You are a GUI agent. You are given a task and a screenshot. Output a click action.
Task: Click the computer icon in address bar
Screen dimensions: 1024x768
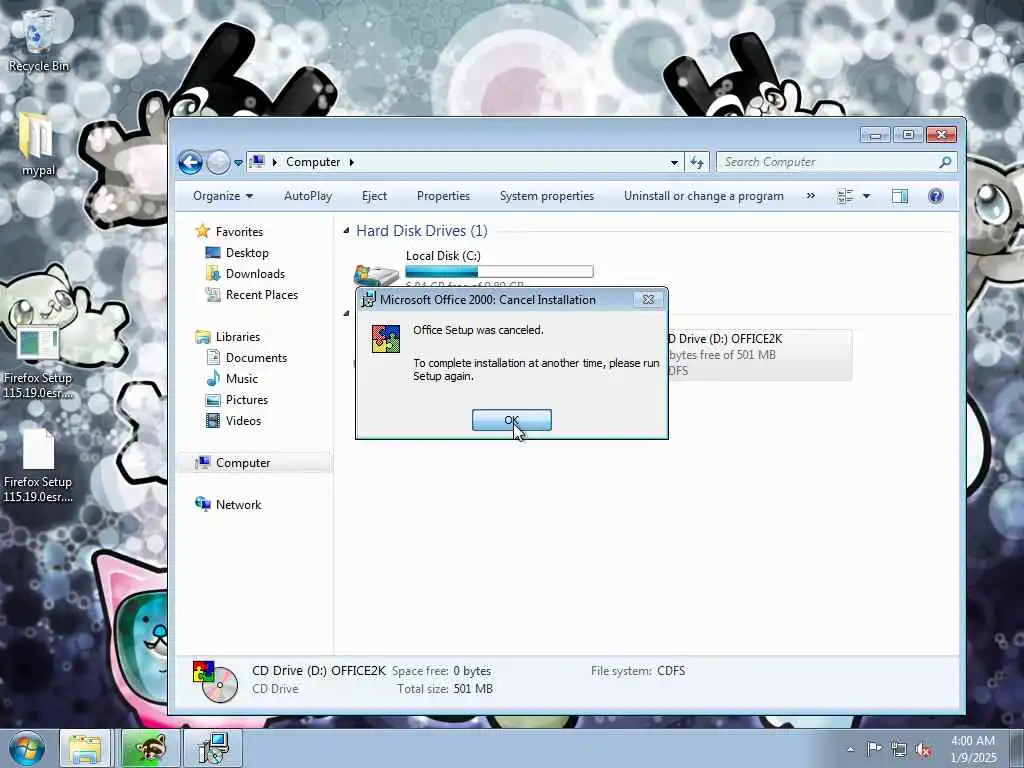click(258, 162)
